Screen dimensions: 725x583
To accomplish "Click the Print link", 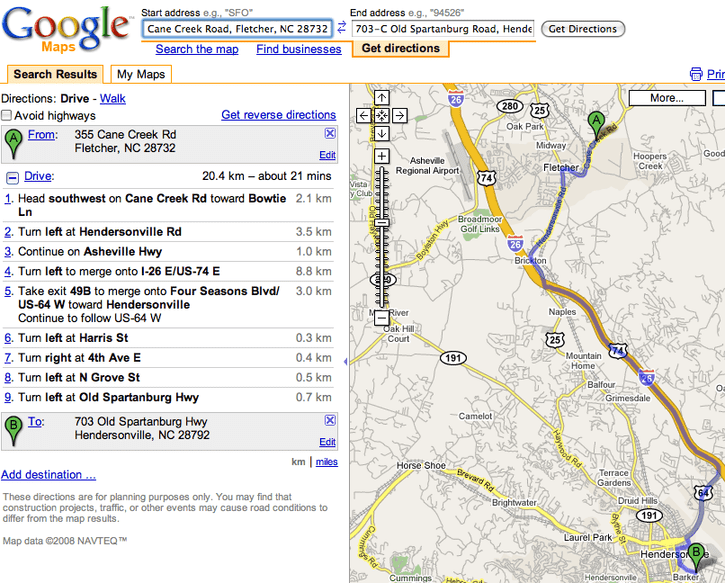I will coord(716,74).
